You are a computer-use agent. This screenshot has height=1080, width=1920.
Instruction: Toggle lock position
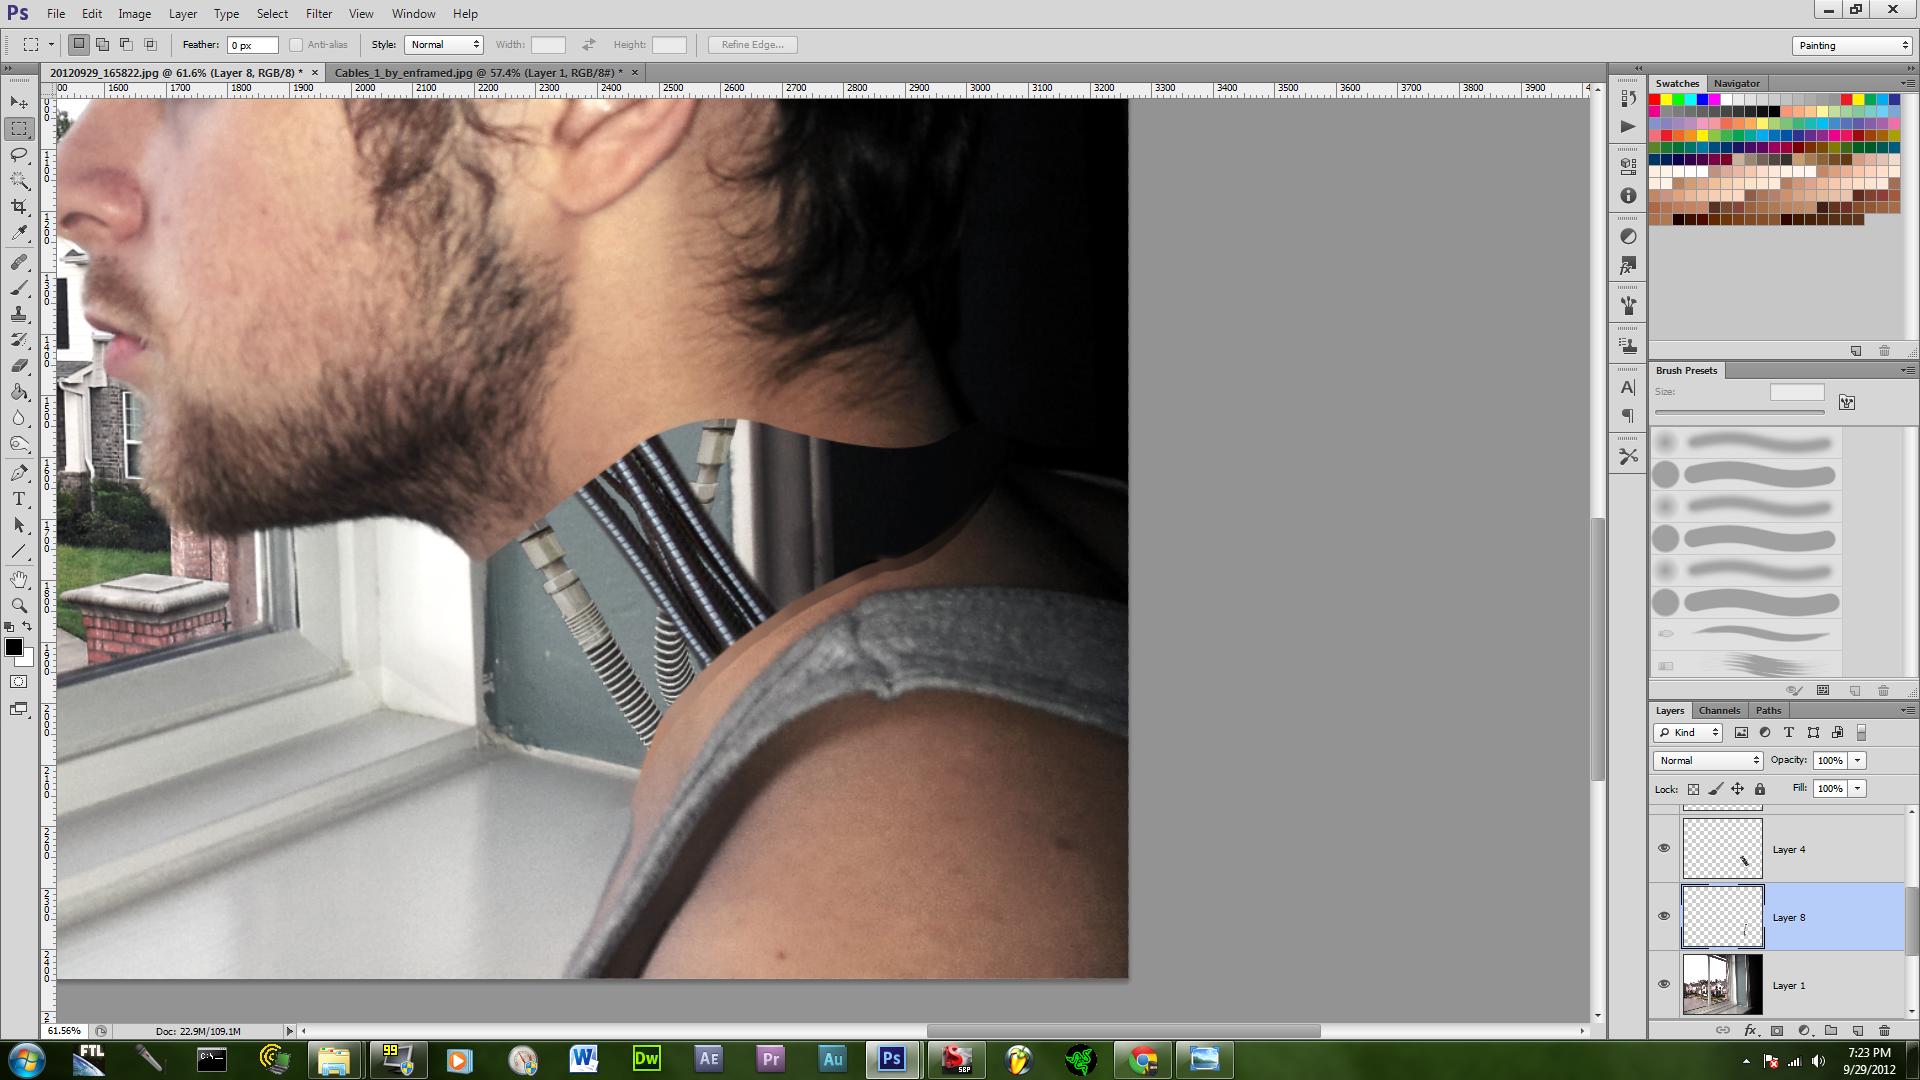(1737, 789)
